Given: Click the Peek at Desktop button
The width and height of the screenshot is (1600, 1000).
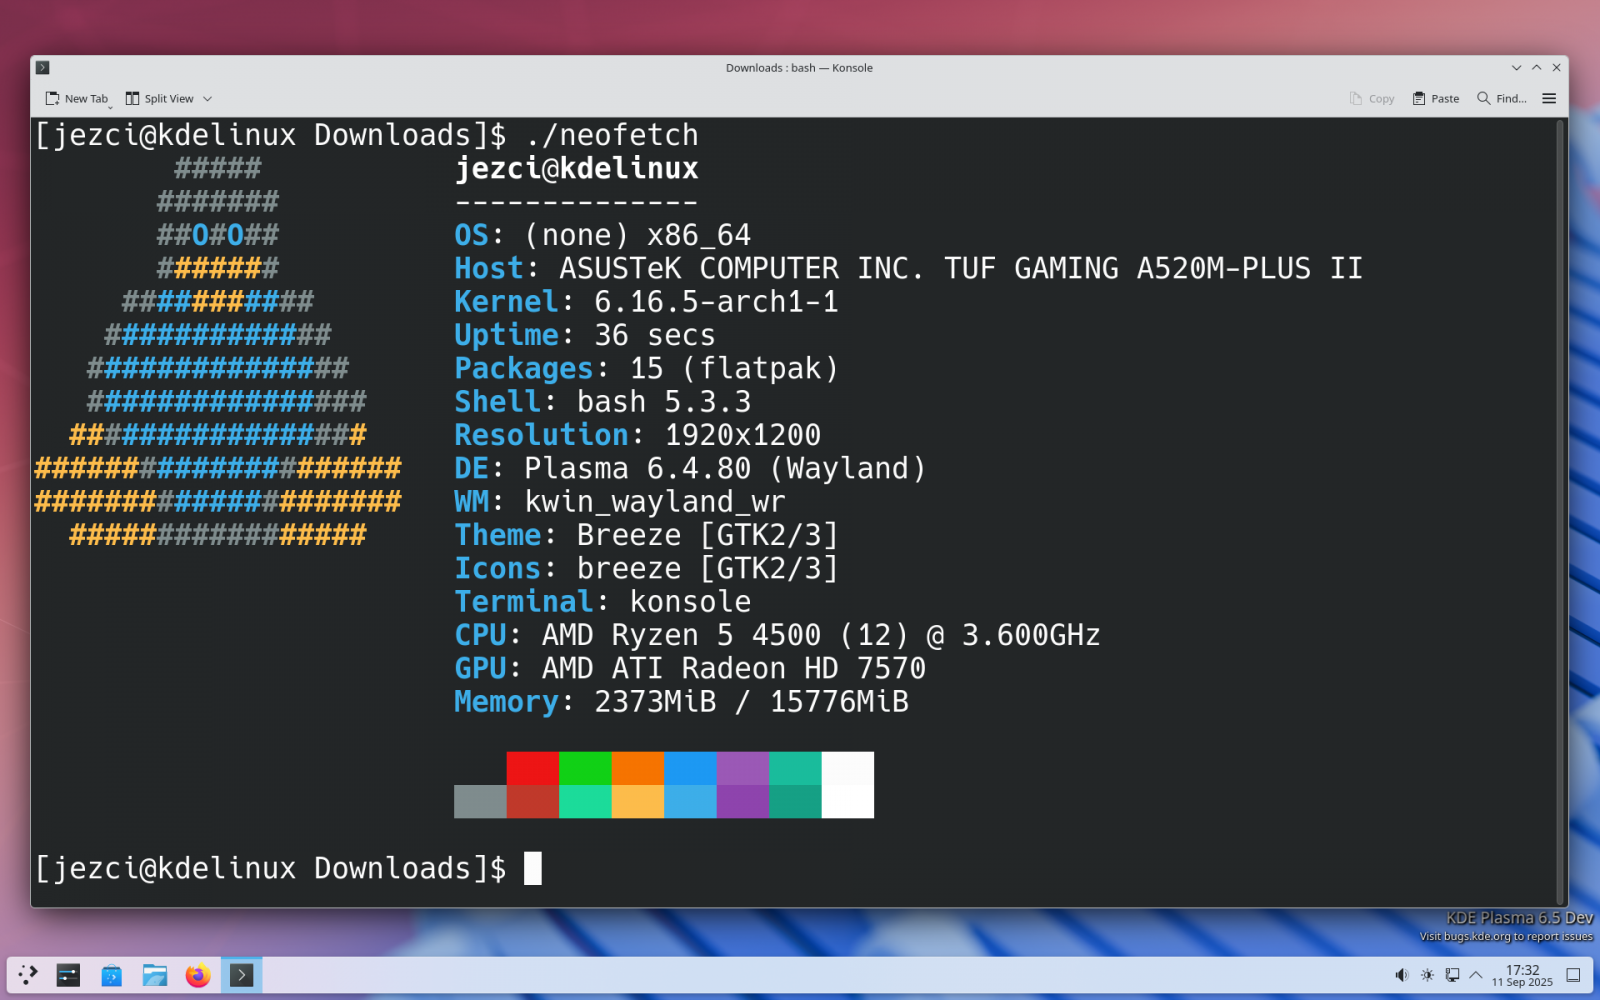Looking at the screenshot, I should coord(1573,975).
